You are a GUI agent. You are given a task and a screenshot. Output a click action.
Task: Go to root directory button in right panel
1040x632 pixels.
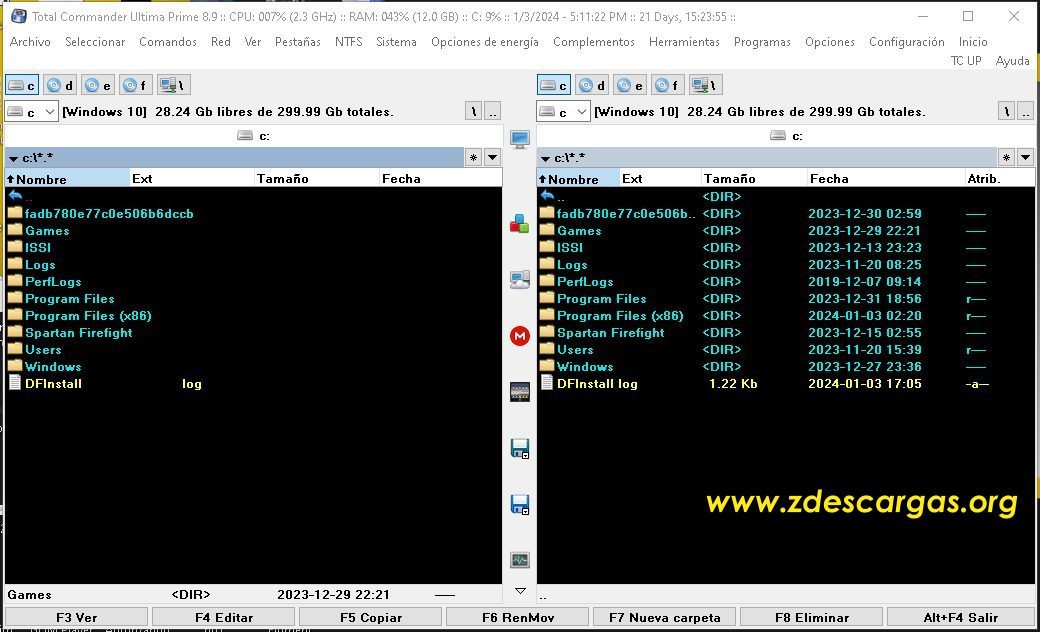[x=1007, y=111]
